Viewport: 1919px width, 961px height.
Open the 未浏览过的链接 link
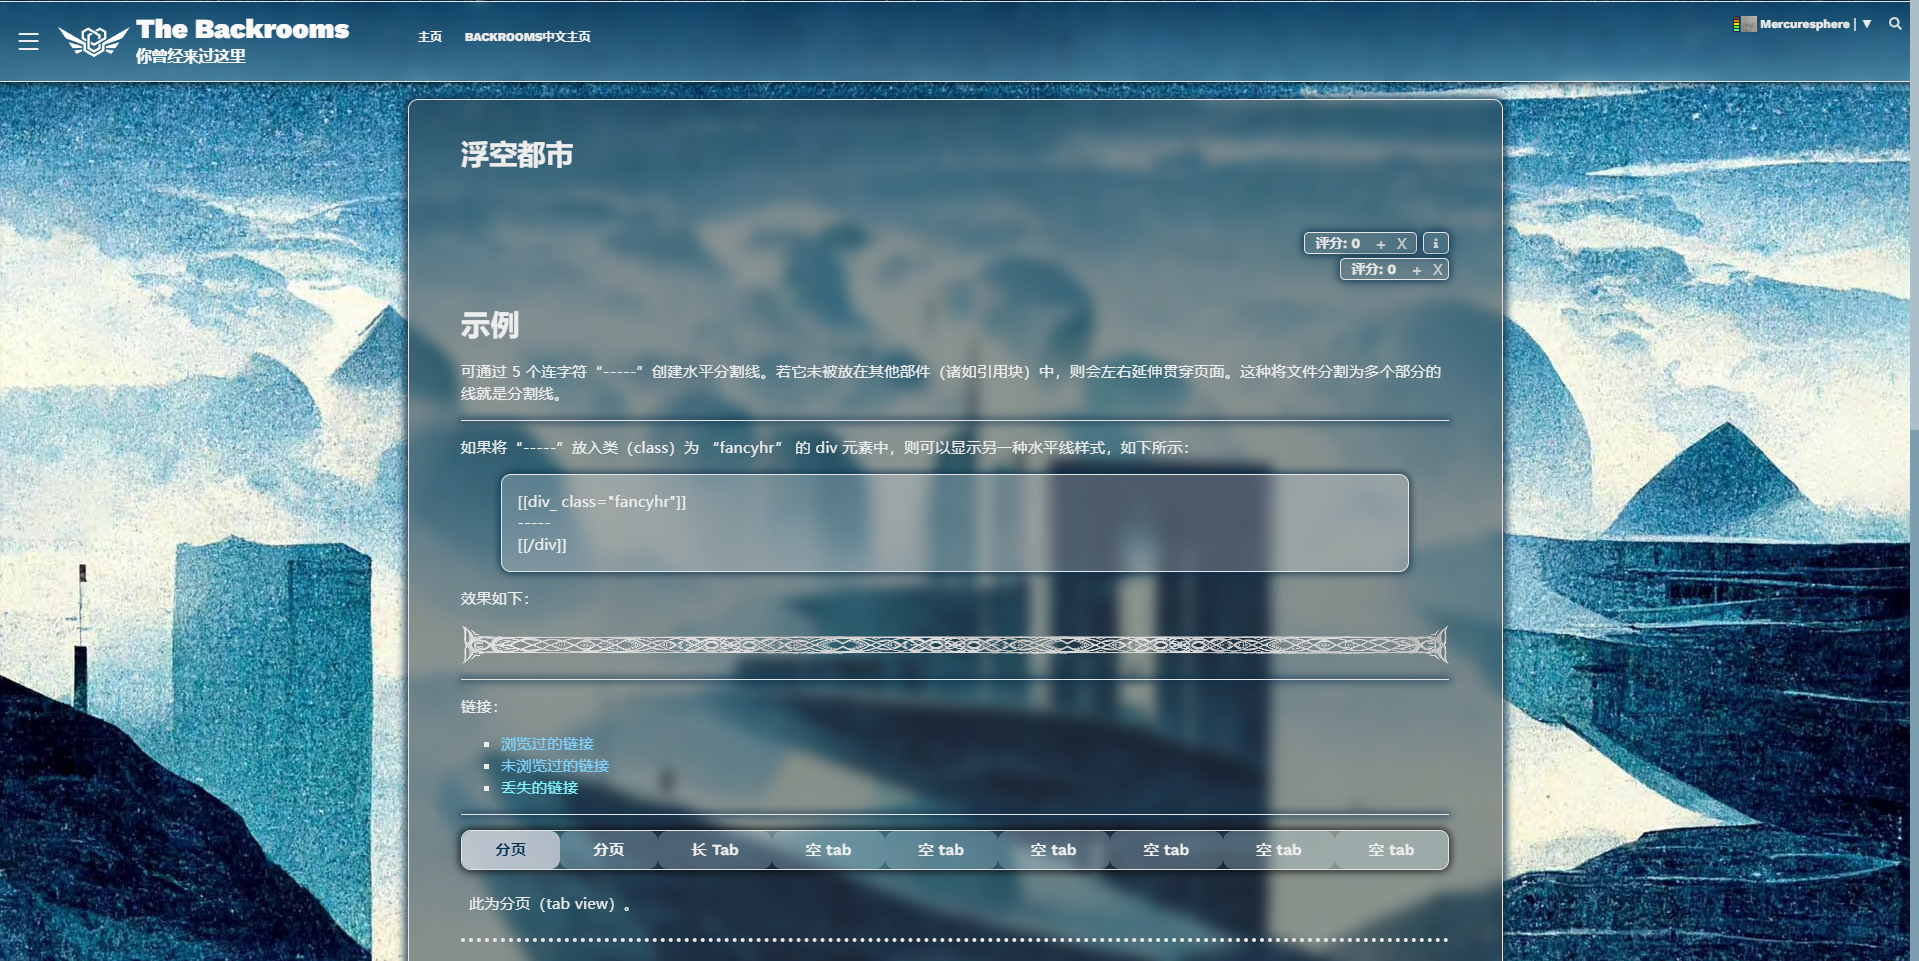[x=554, y=766]
